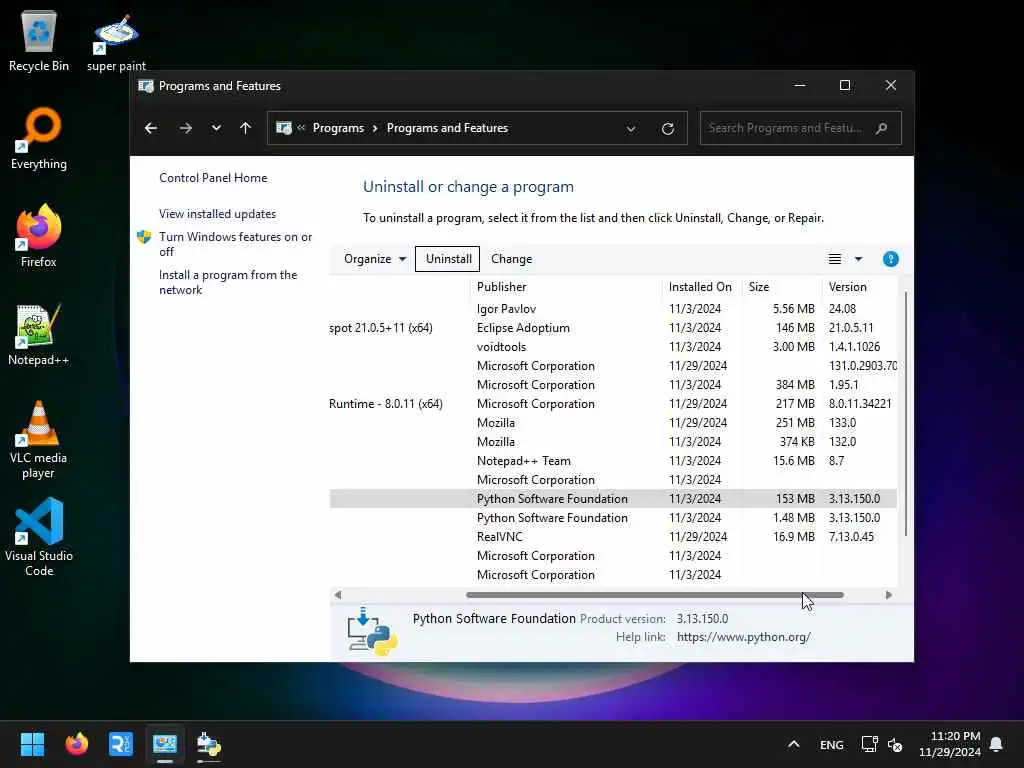
Task: Open super paint desktop shortcut
Action: pyautogui.click(x=116, y=42)
